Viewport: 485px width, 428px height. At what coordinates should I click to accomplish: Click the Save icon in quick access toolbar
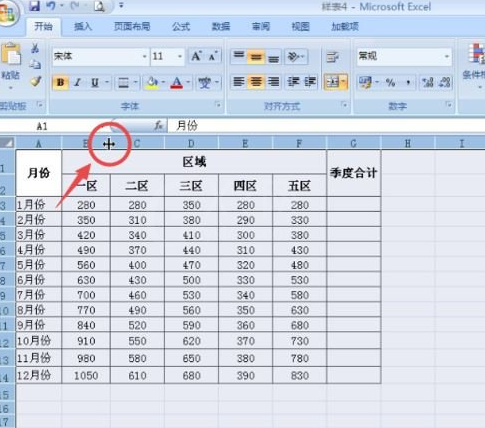click(34, 6)
